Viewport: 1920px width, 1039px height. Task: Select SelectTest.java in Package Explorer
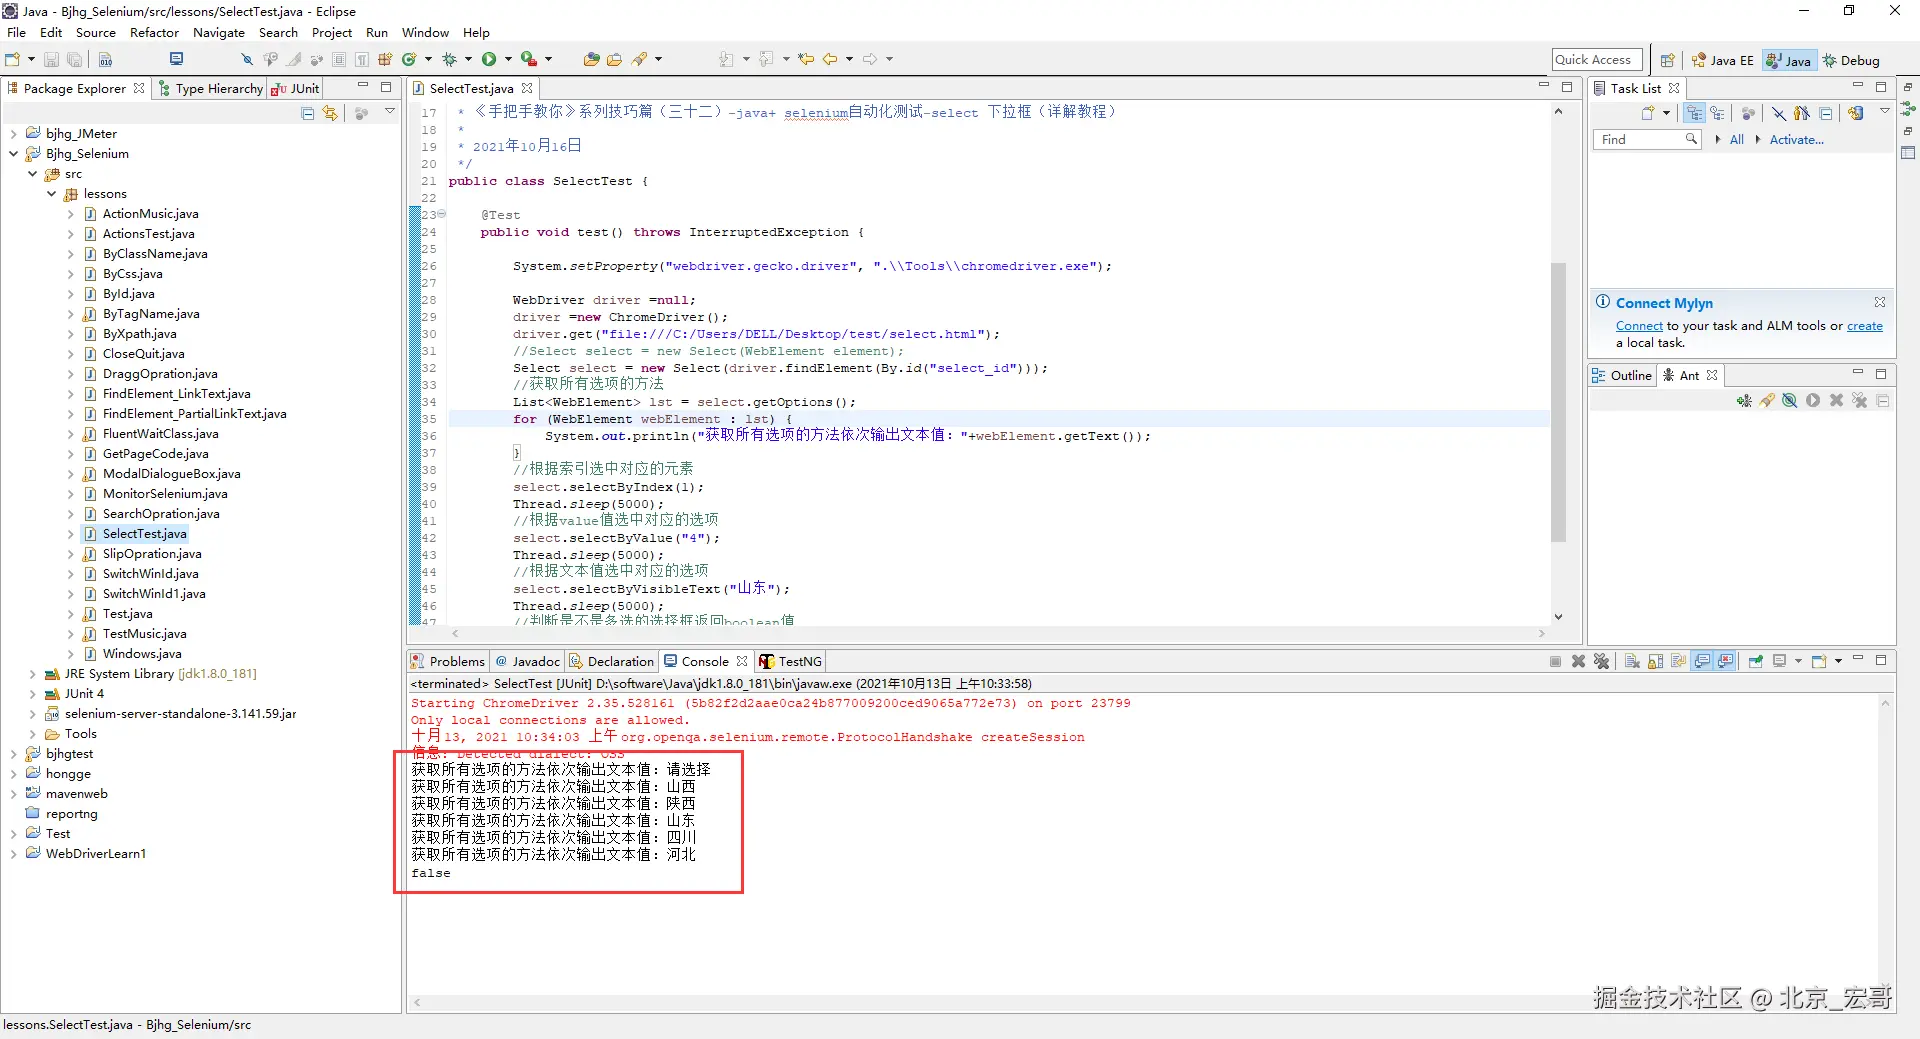pyautogui.click(x=144, y=534)
